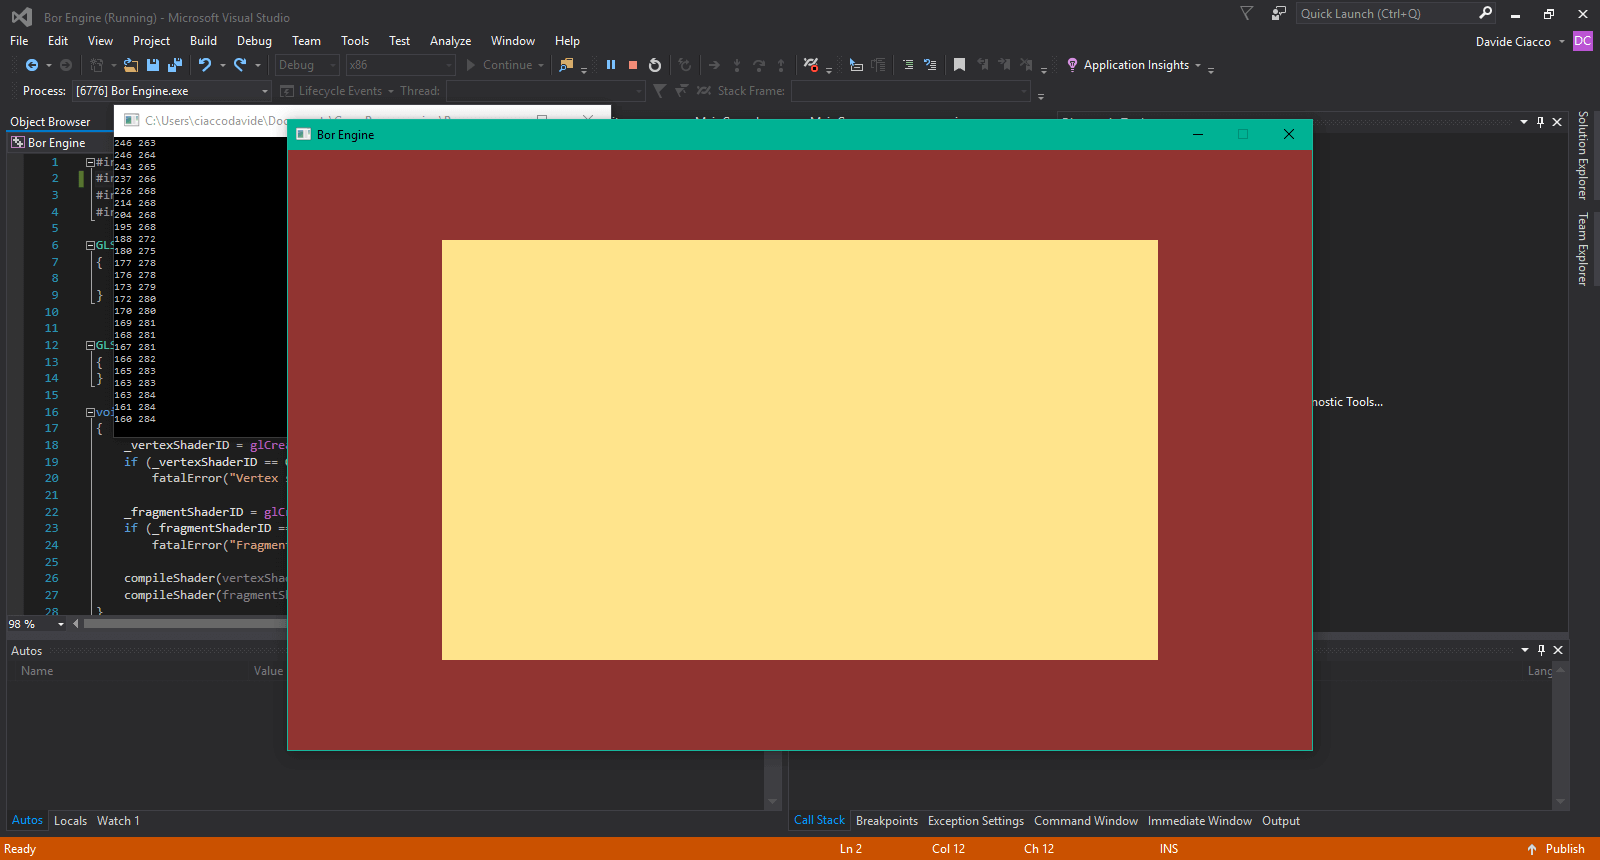
Task: Toggle a bookmark on the current line
Action: click(959, 65)
